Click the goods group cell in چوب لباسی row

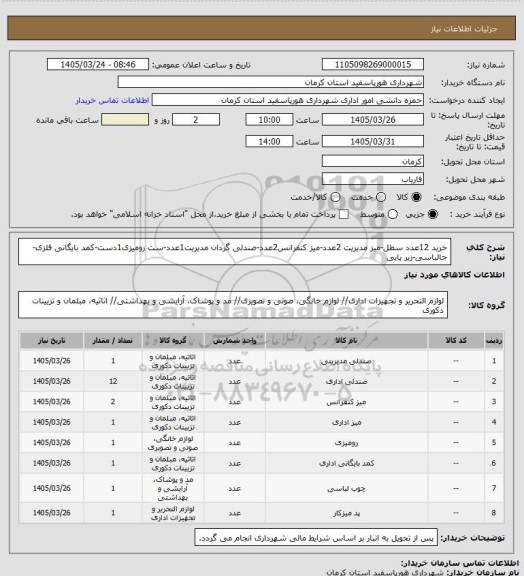(x=173, y=488)
